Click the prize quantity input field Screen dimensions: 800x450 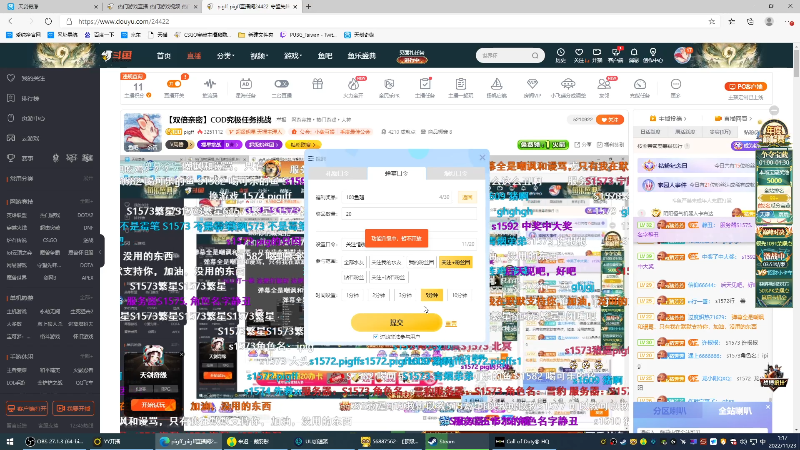(410, 214)
